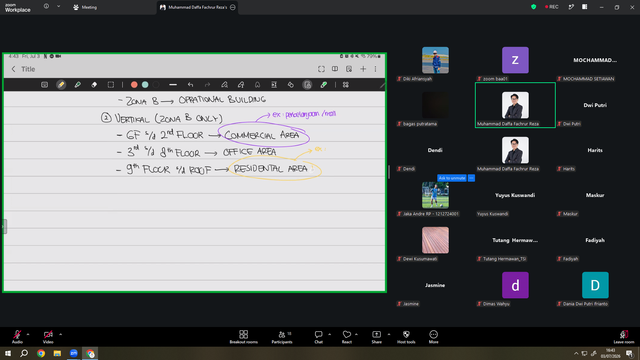This screenshot has width=640, height=360.
Task: Click Leave room button
Action: 624,337
